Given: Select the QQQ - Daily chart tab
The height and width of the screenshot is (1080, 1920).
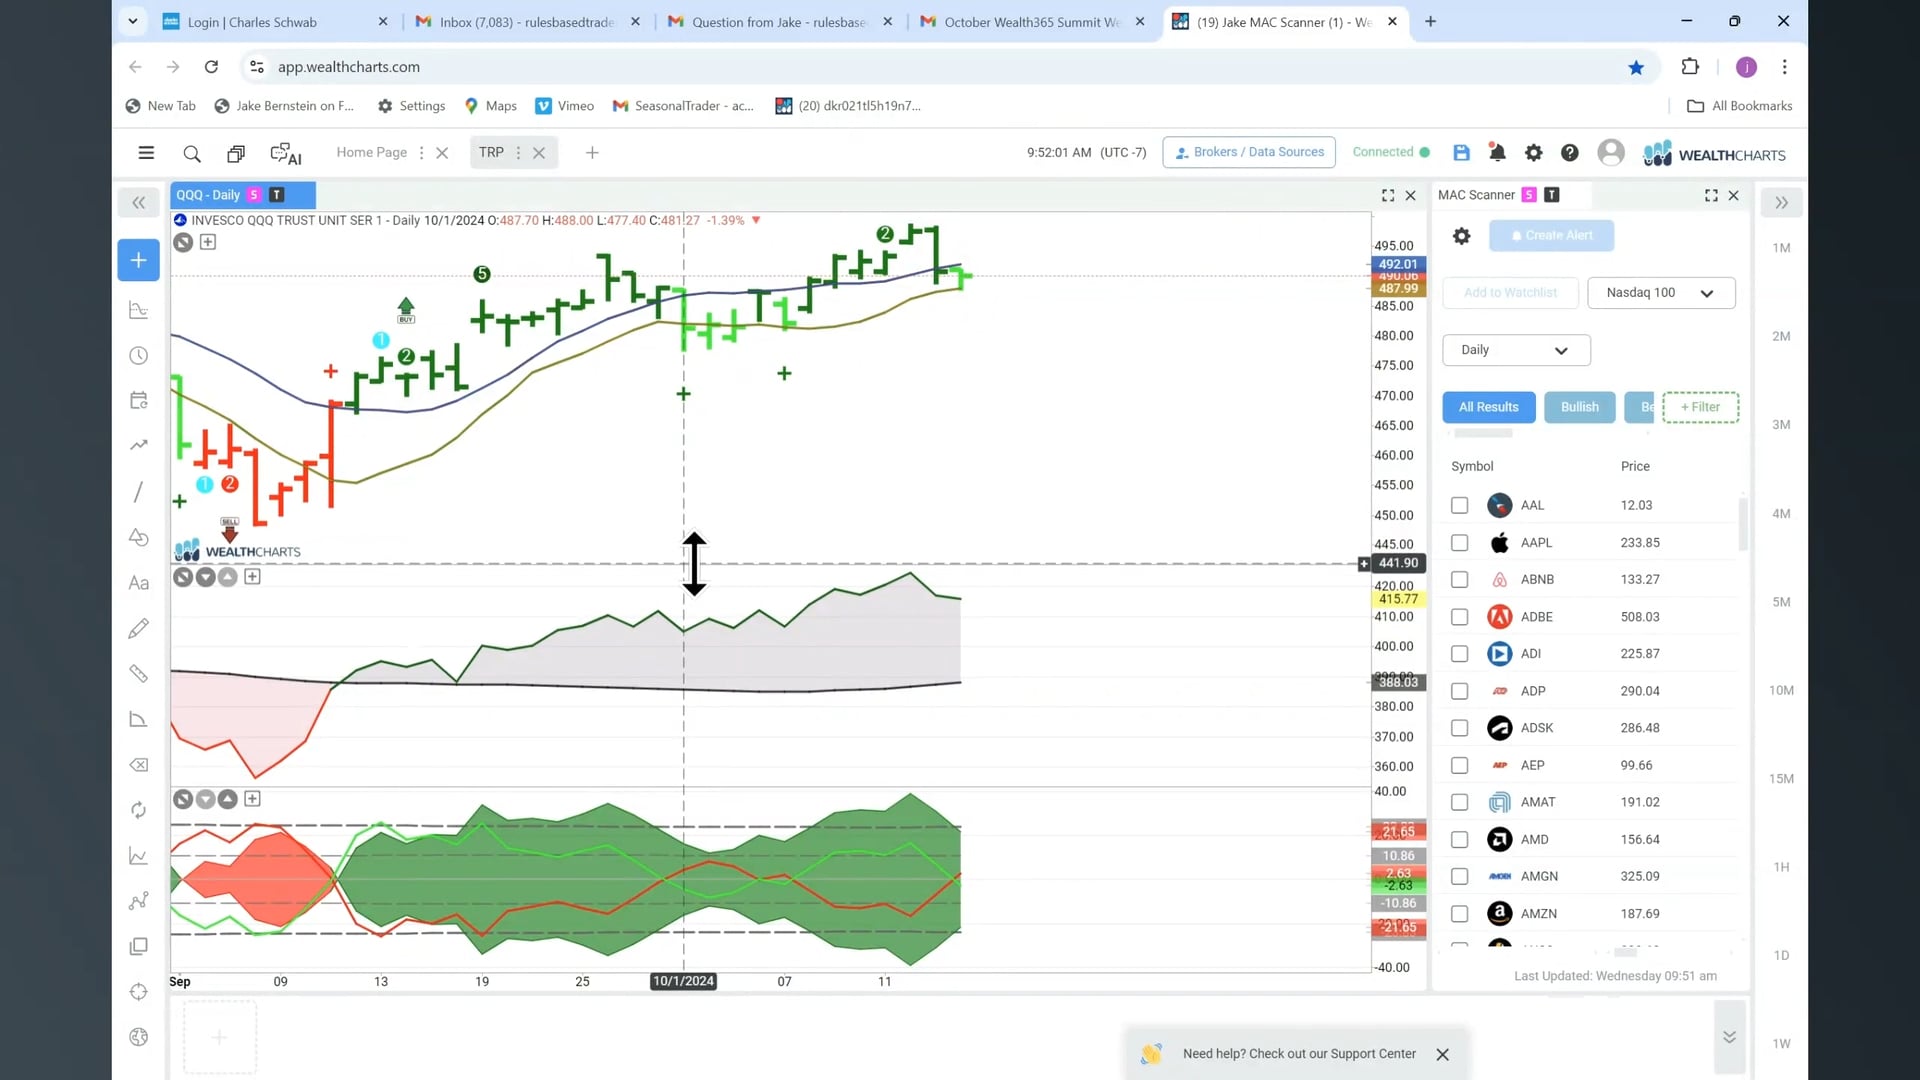Looking at the screenshot, I should pyautogui.click(x=242, y=195).
